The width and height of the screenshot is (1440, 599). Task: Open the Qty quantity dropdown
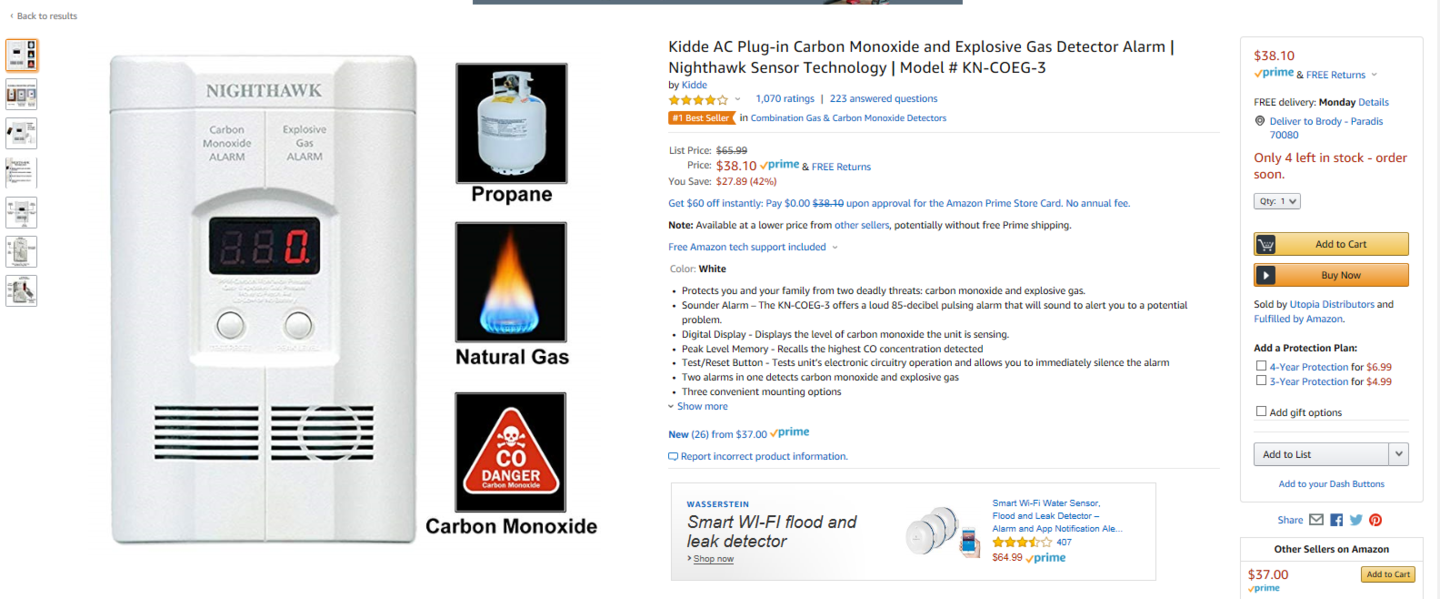1277,201
